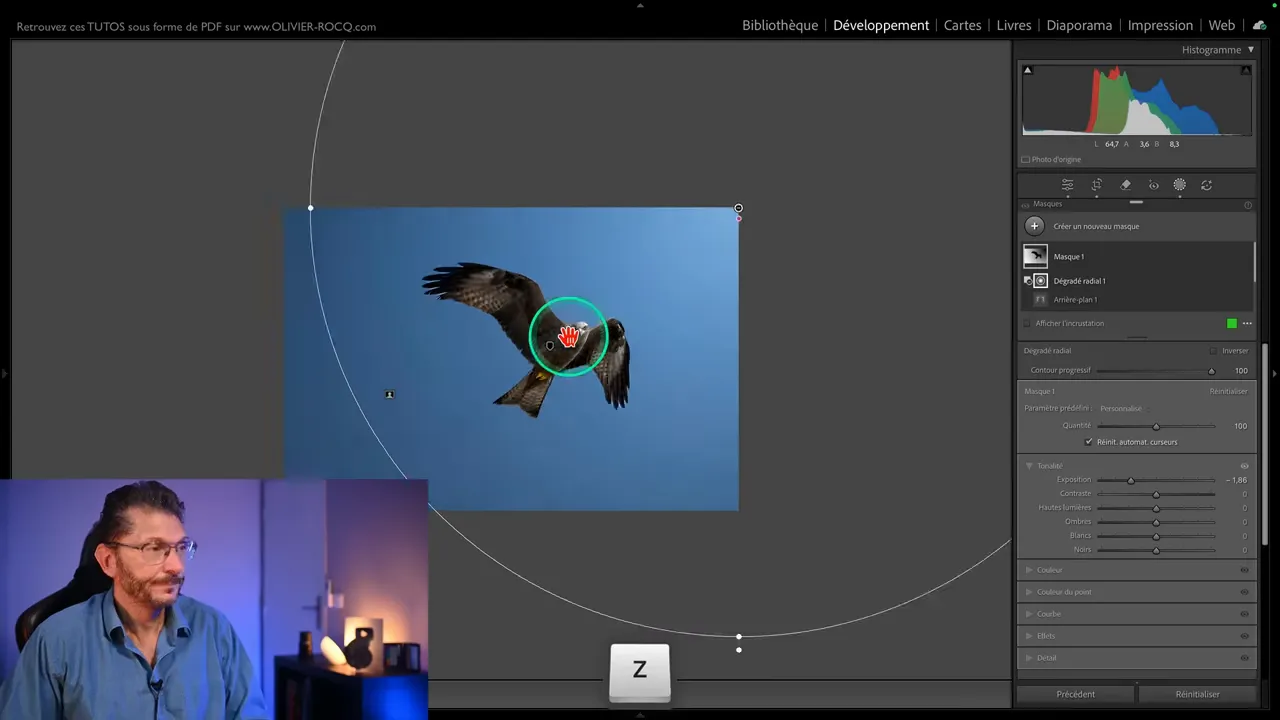Switch to the Bibliothèque module
Viewport: 1280px width, 720px height.
pos(779,25)
